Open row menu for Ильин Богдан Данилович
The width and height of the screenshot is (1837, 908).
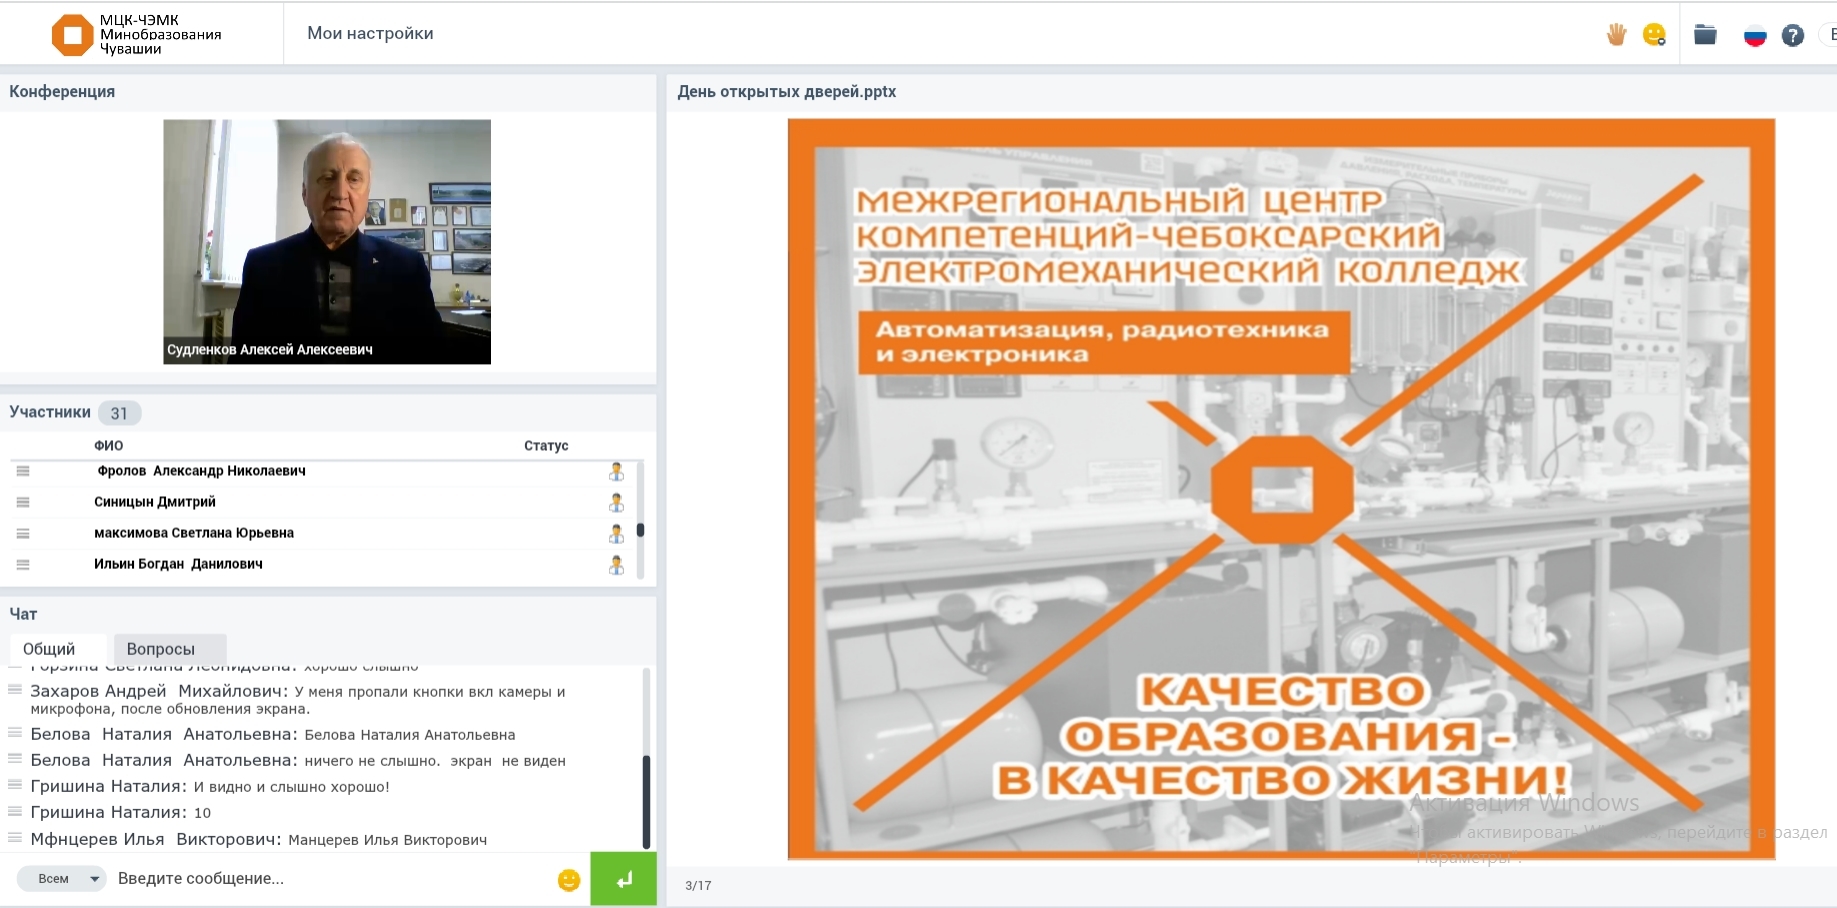tap(23, 564)
